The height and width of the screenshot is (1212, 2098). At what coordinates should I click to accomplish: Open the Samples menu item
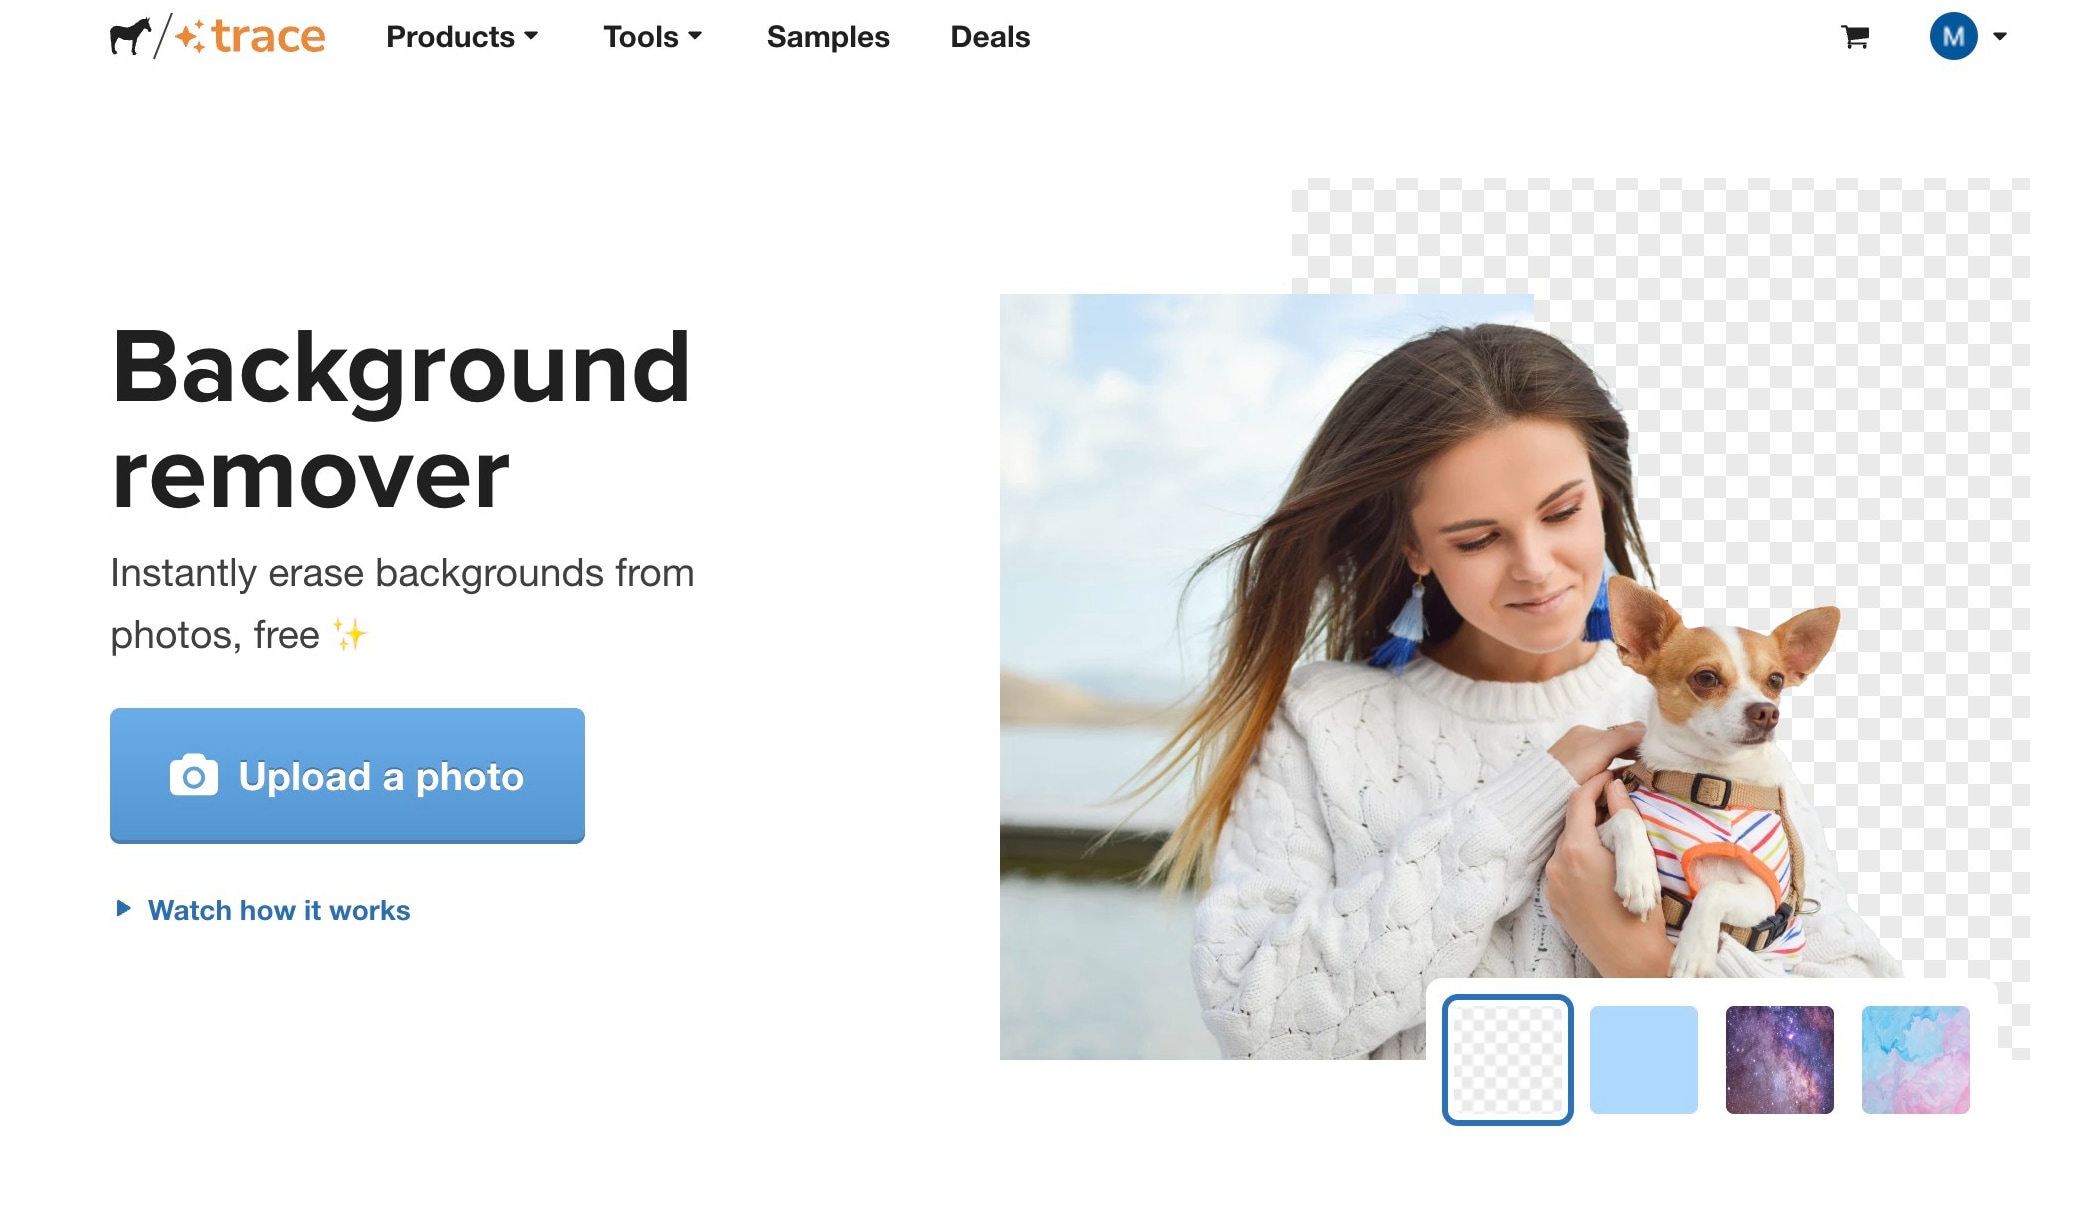point(828,36)
